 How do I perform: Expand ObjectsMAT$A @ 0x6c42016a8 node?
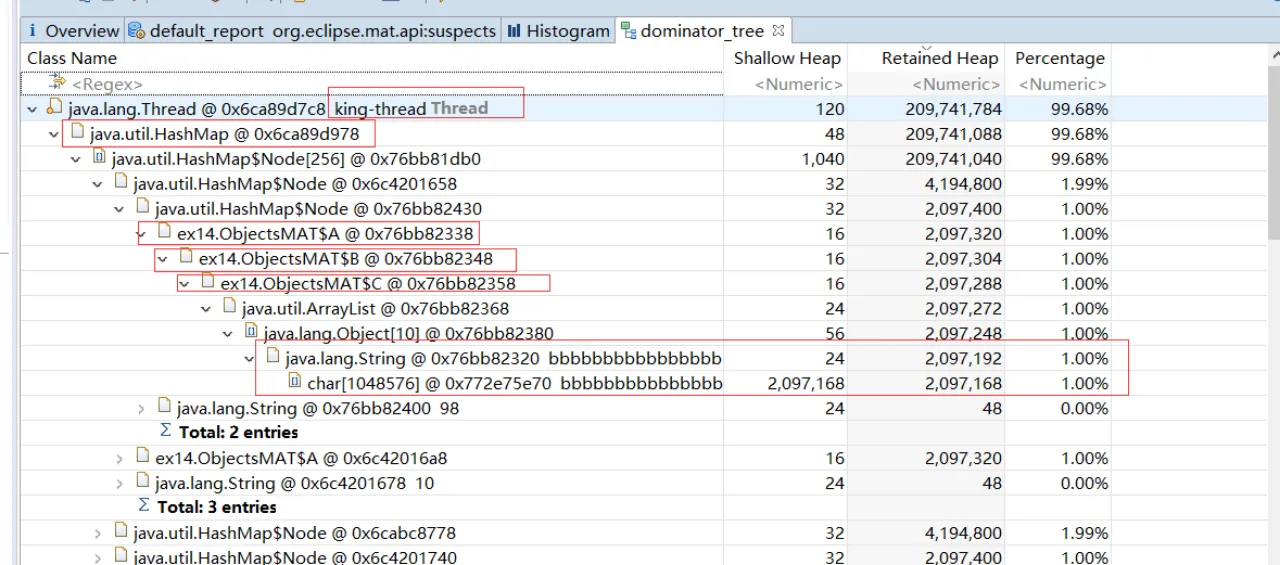pos(120,459)
